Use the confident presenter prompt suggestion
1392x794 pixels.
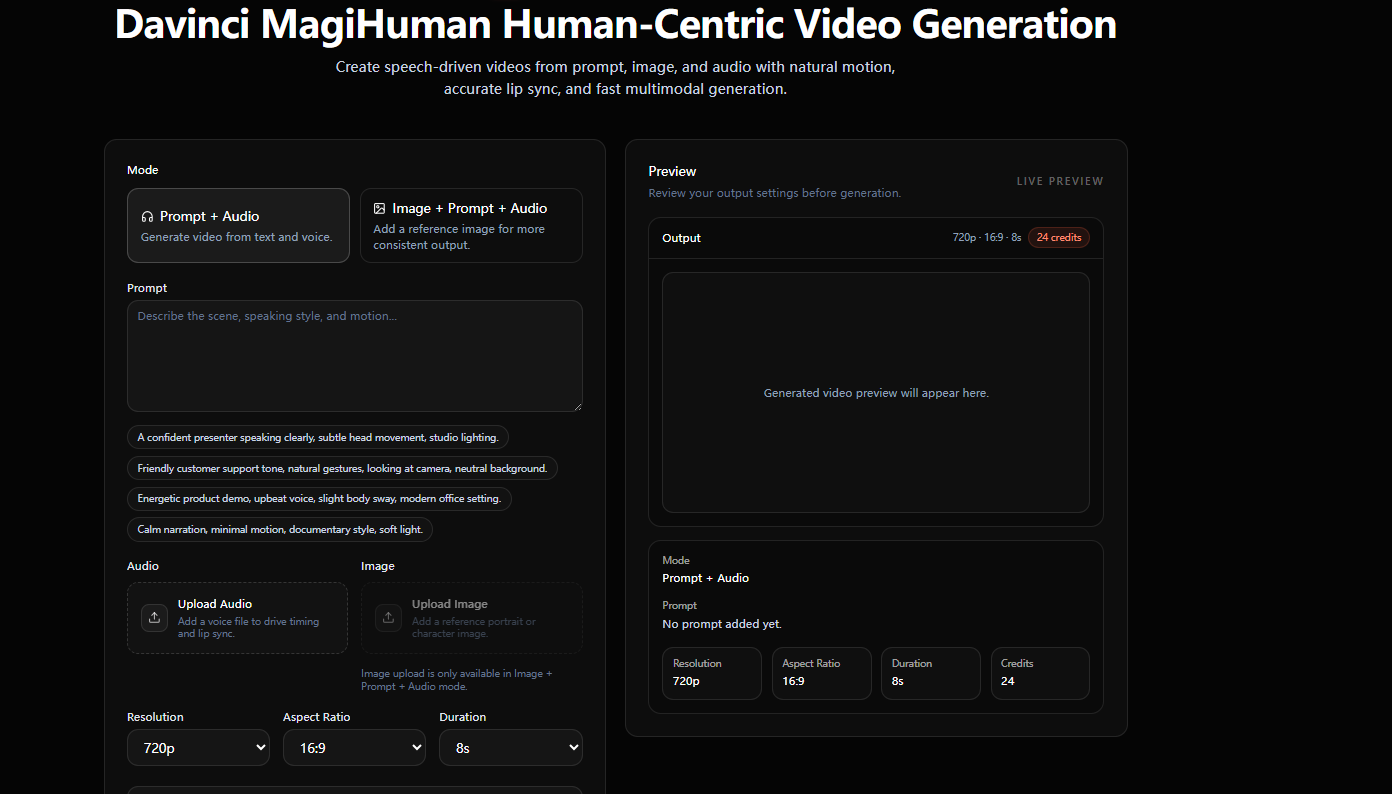[x=318, y=437]
